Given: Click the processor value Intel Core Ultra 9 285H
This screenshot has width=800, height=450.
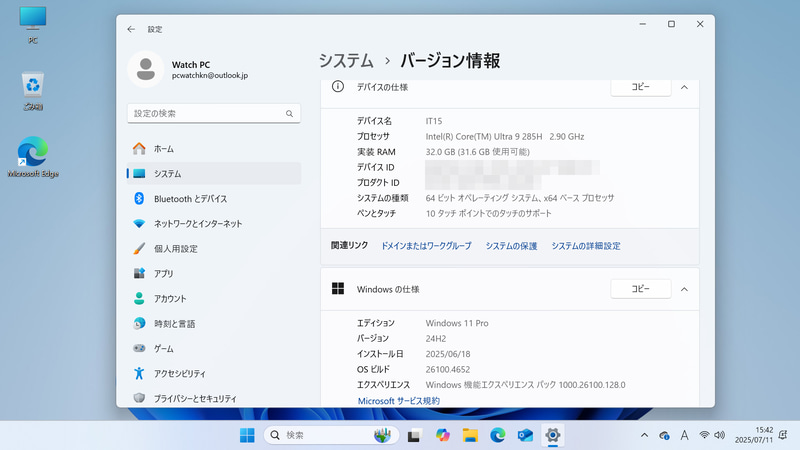Looking at the screenshot, I should pyautogui.click(x=505, y=136).
